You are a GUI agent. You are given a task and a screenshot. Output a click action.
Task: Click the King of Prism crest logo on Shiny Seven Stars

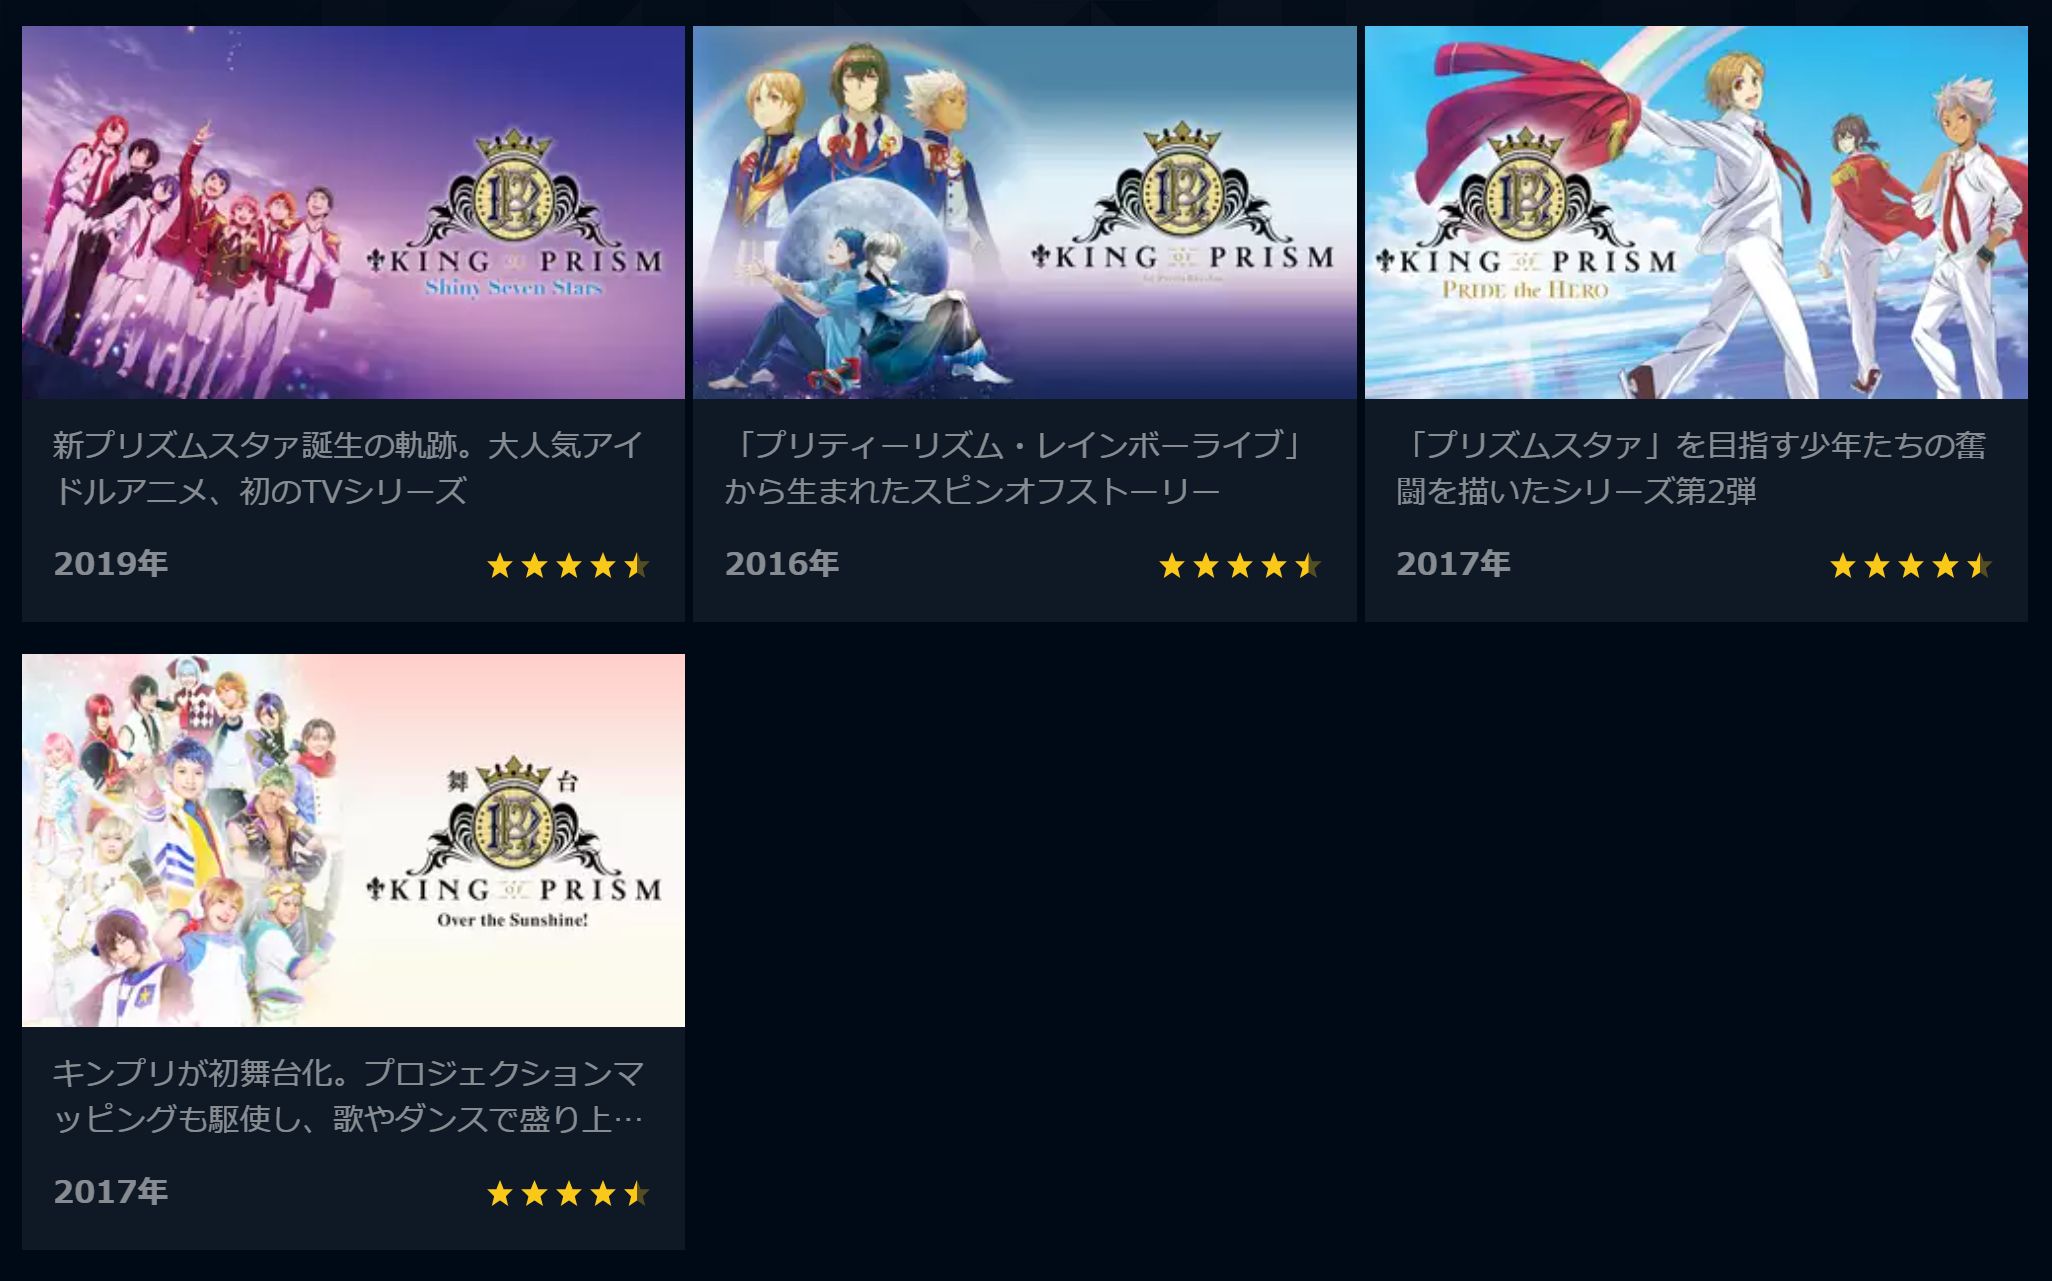point(515,190)
